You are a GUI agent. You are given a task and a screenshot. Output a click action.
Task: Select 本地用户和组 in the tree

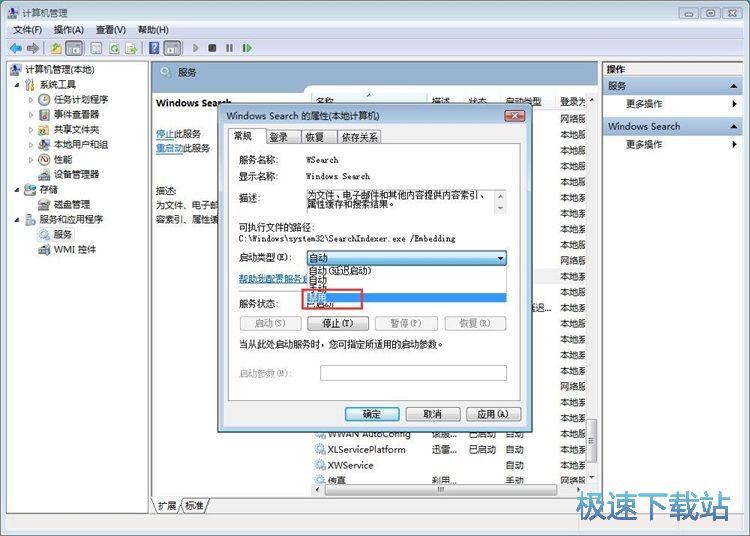[x=80, y=144]
